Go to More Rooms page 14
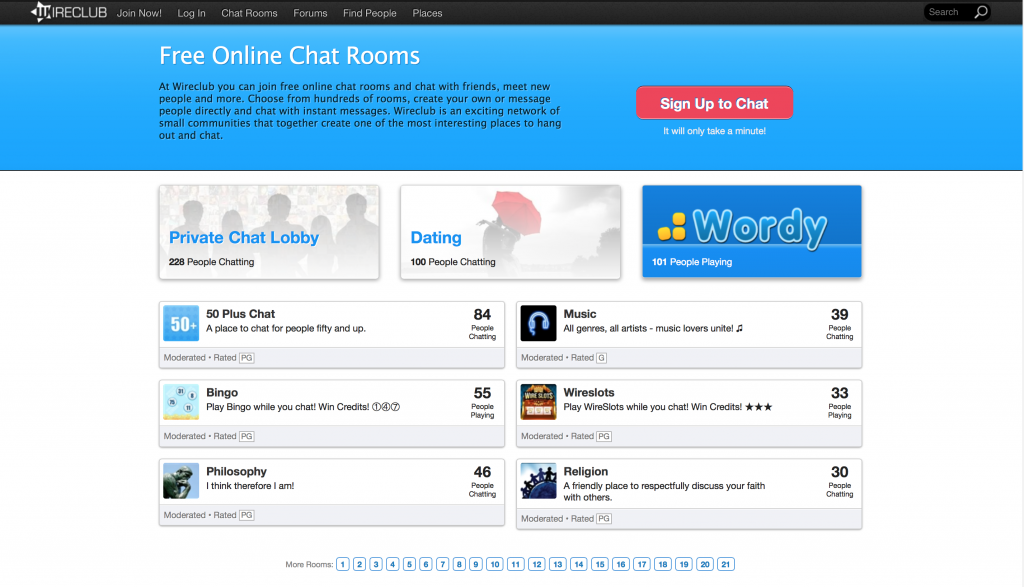This screenshot has width=1024, height=587. pos(579,564)
